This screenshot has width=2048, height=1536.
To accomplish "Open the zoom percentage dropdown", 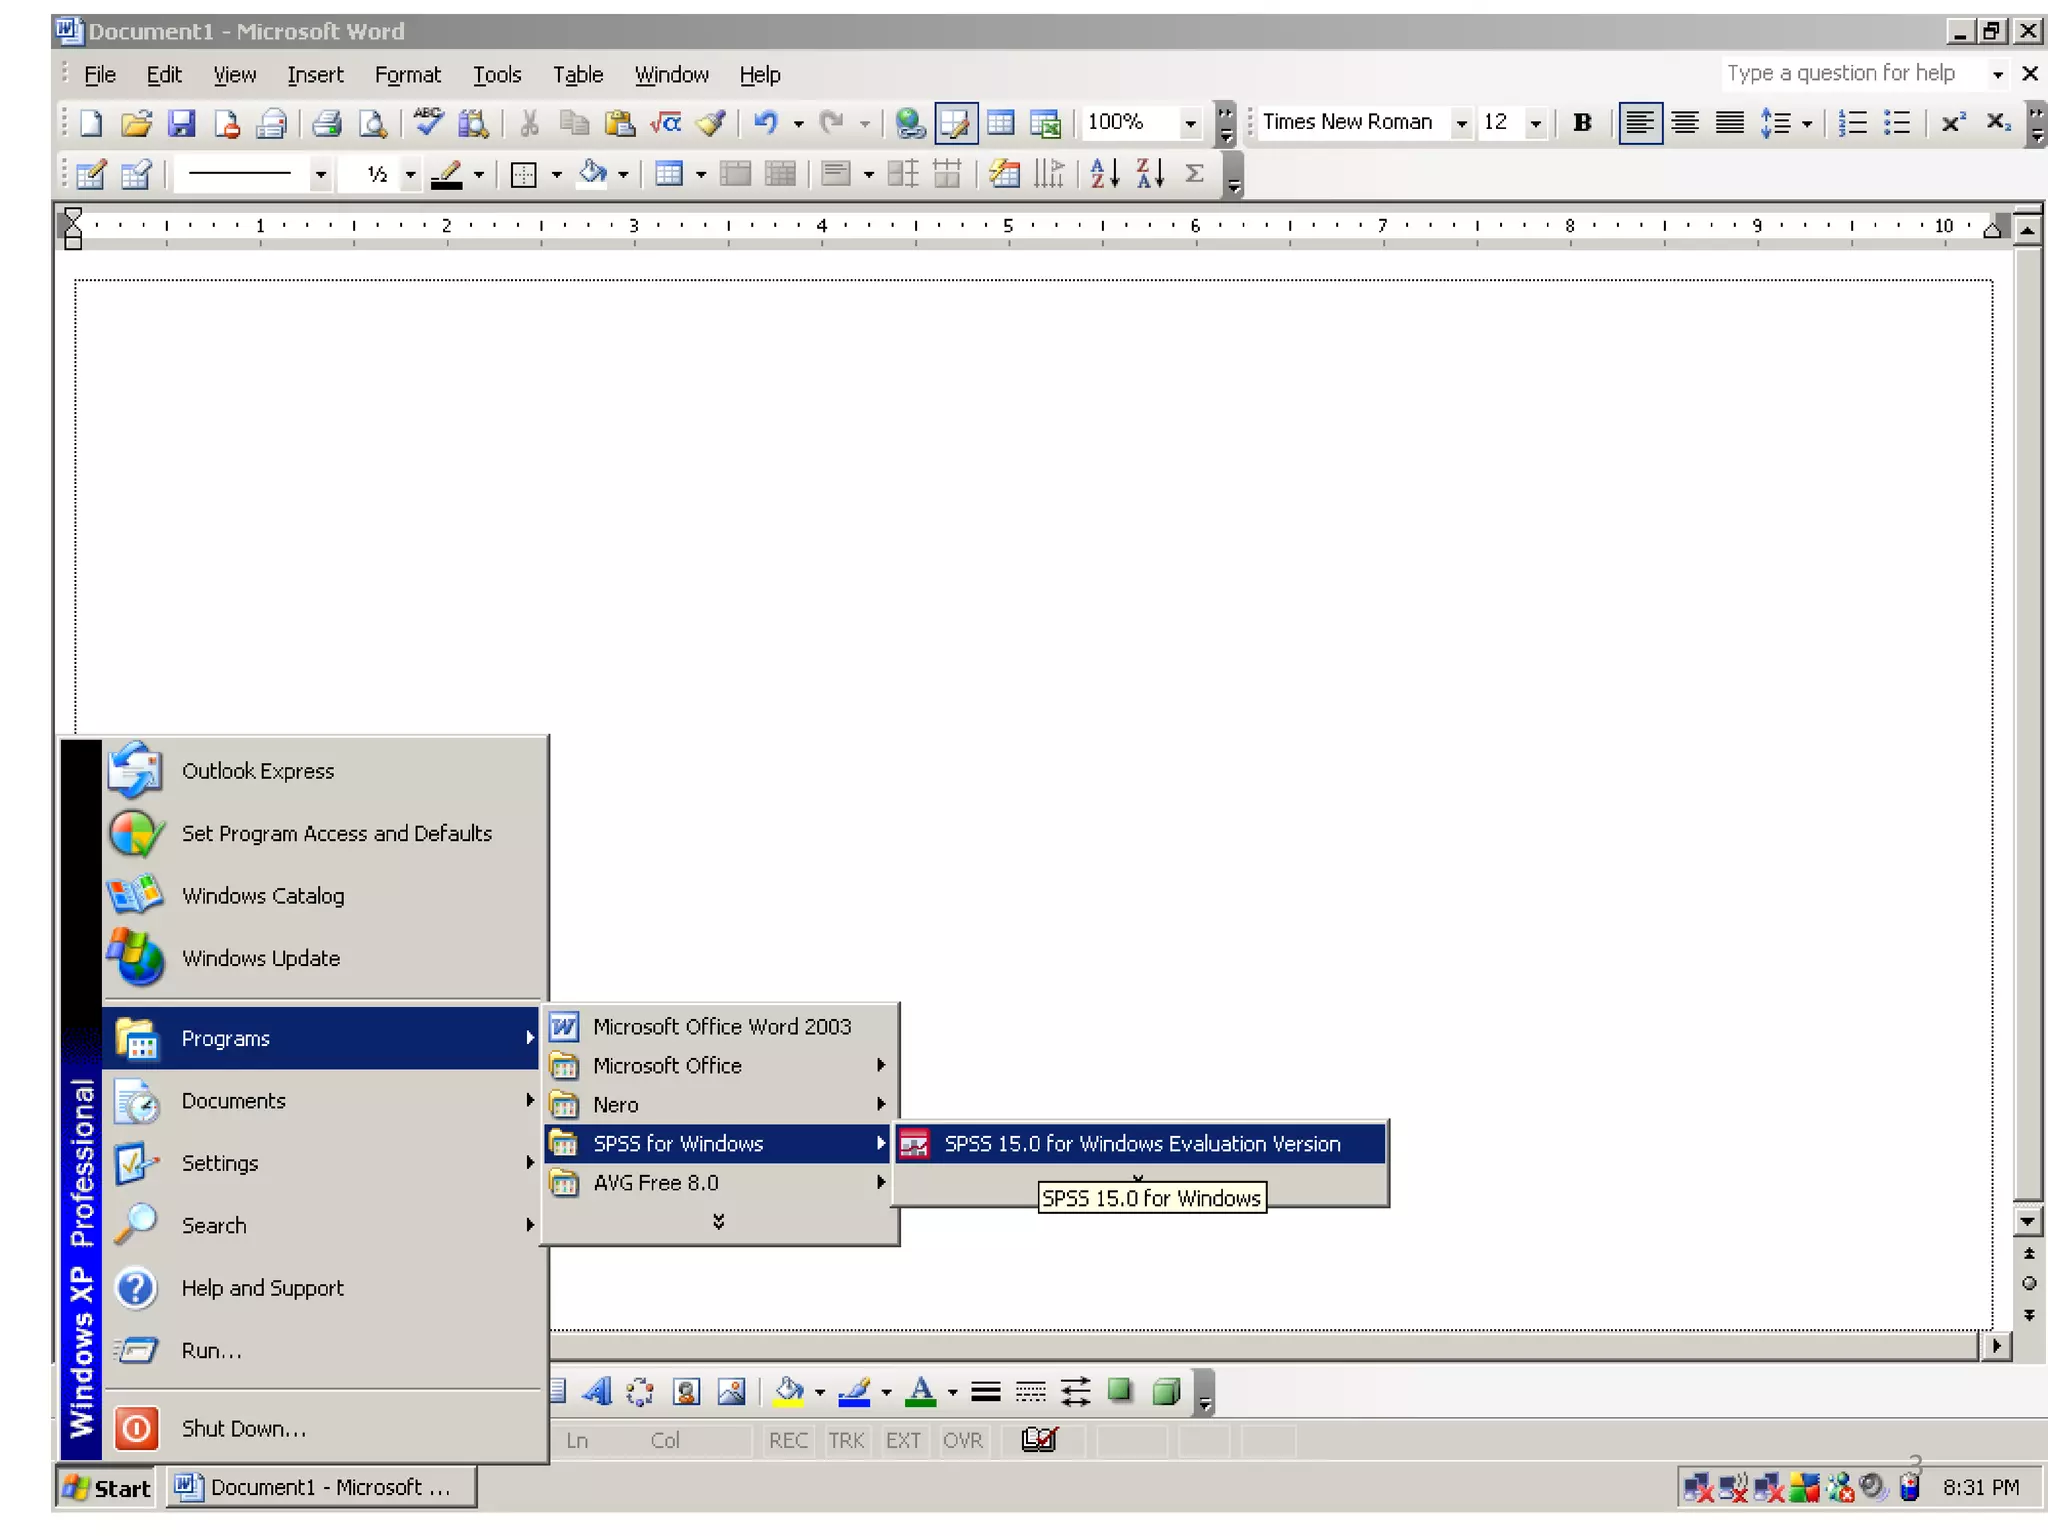I will (x=1190, y=123).
